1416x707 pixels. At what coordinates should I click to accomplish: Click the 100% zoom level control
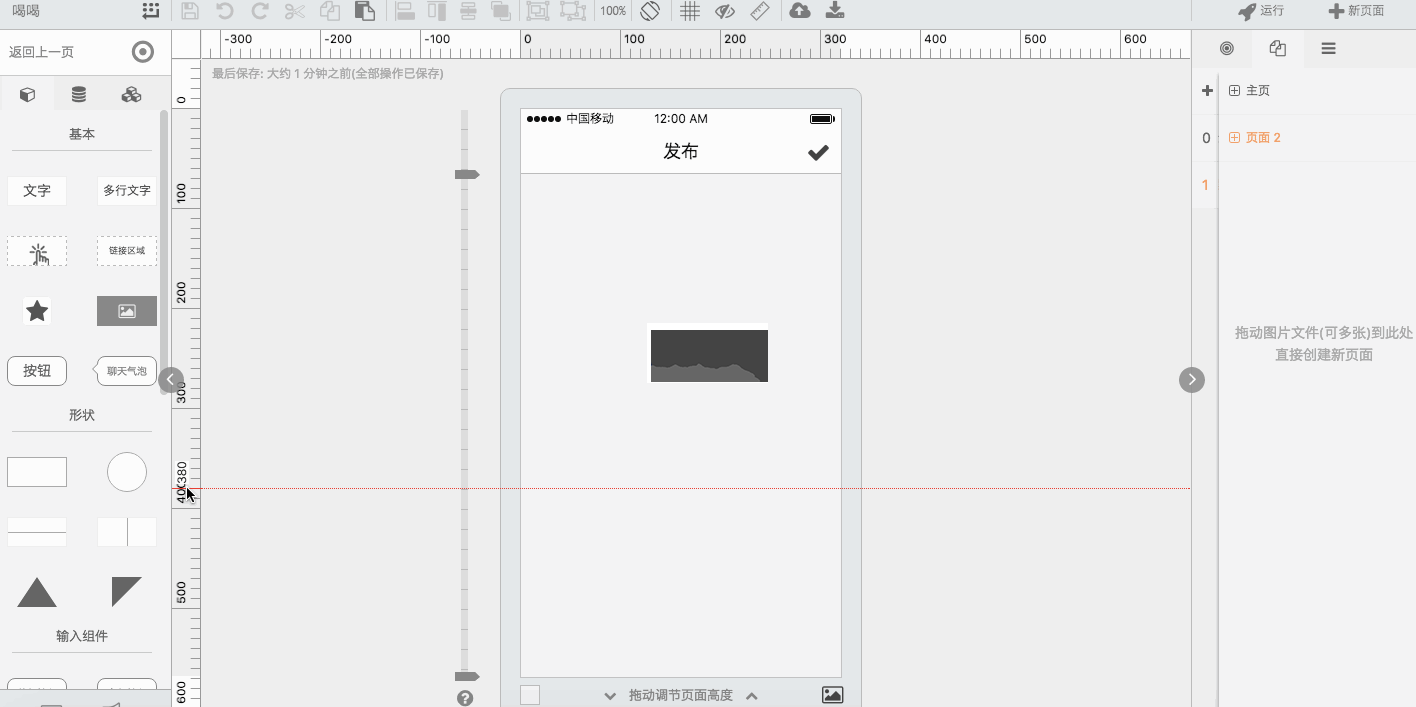[x=613, y=11]
